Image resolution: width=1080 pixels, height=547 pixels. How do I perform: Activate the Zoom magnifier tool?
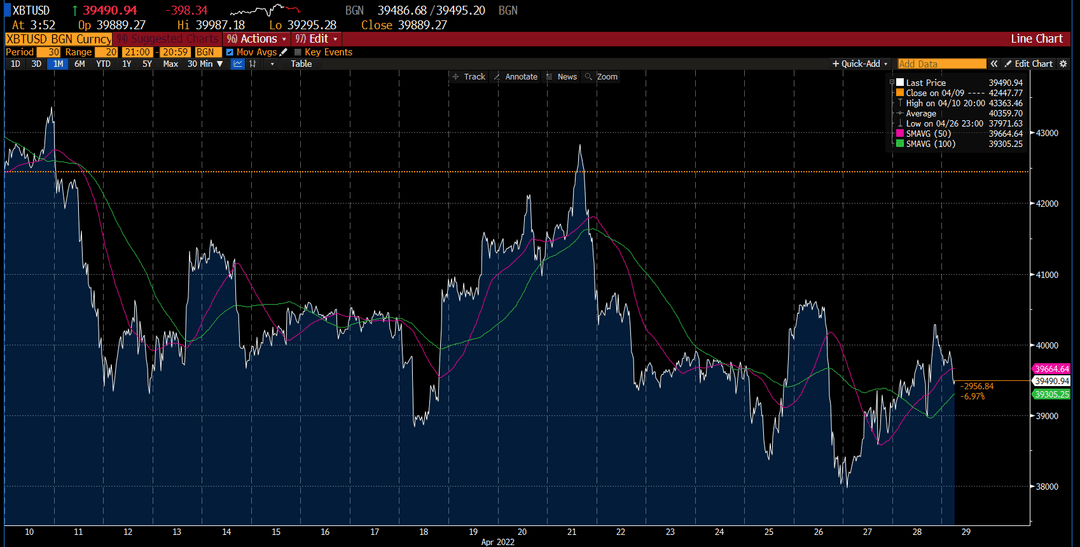coord(601,76)
